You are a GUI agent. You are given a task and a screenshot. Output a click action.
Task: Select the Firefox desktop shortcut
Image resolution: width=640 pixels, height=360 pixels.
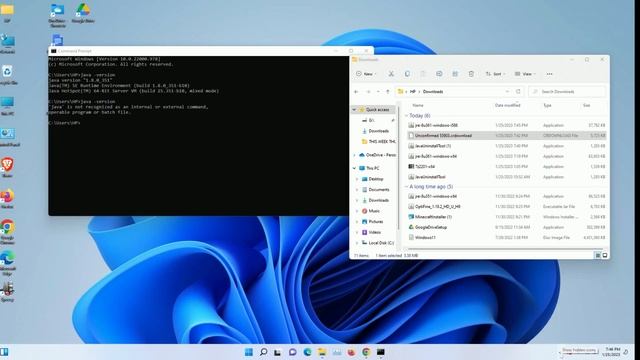pos(7,199)
